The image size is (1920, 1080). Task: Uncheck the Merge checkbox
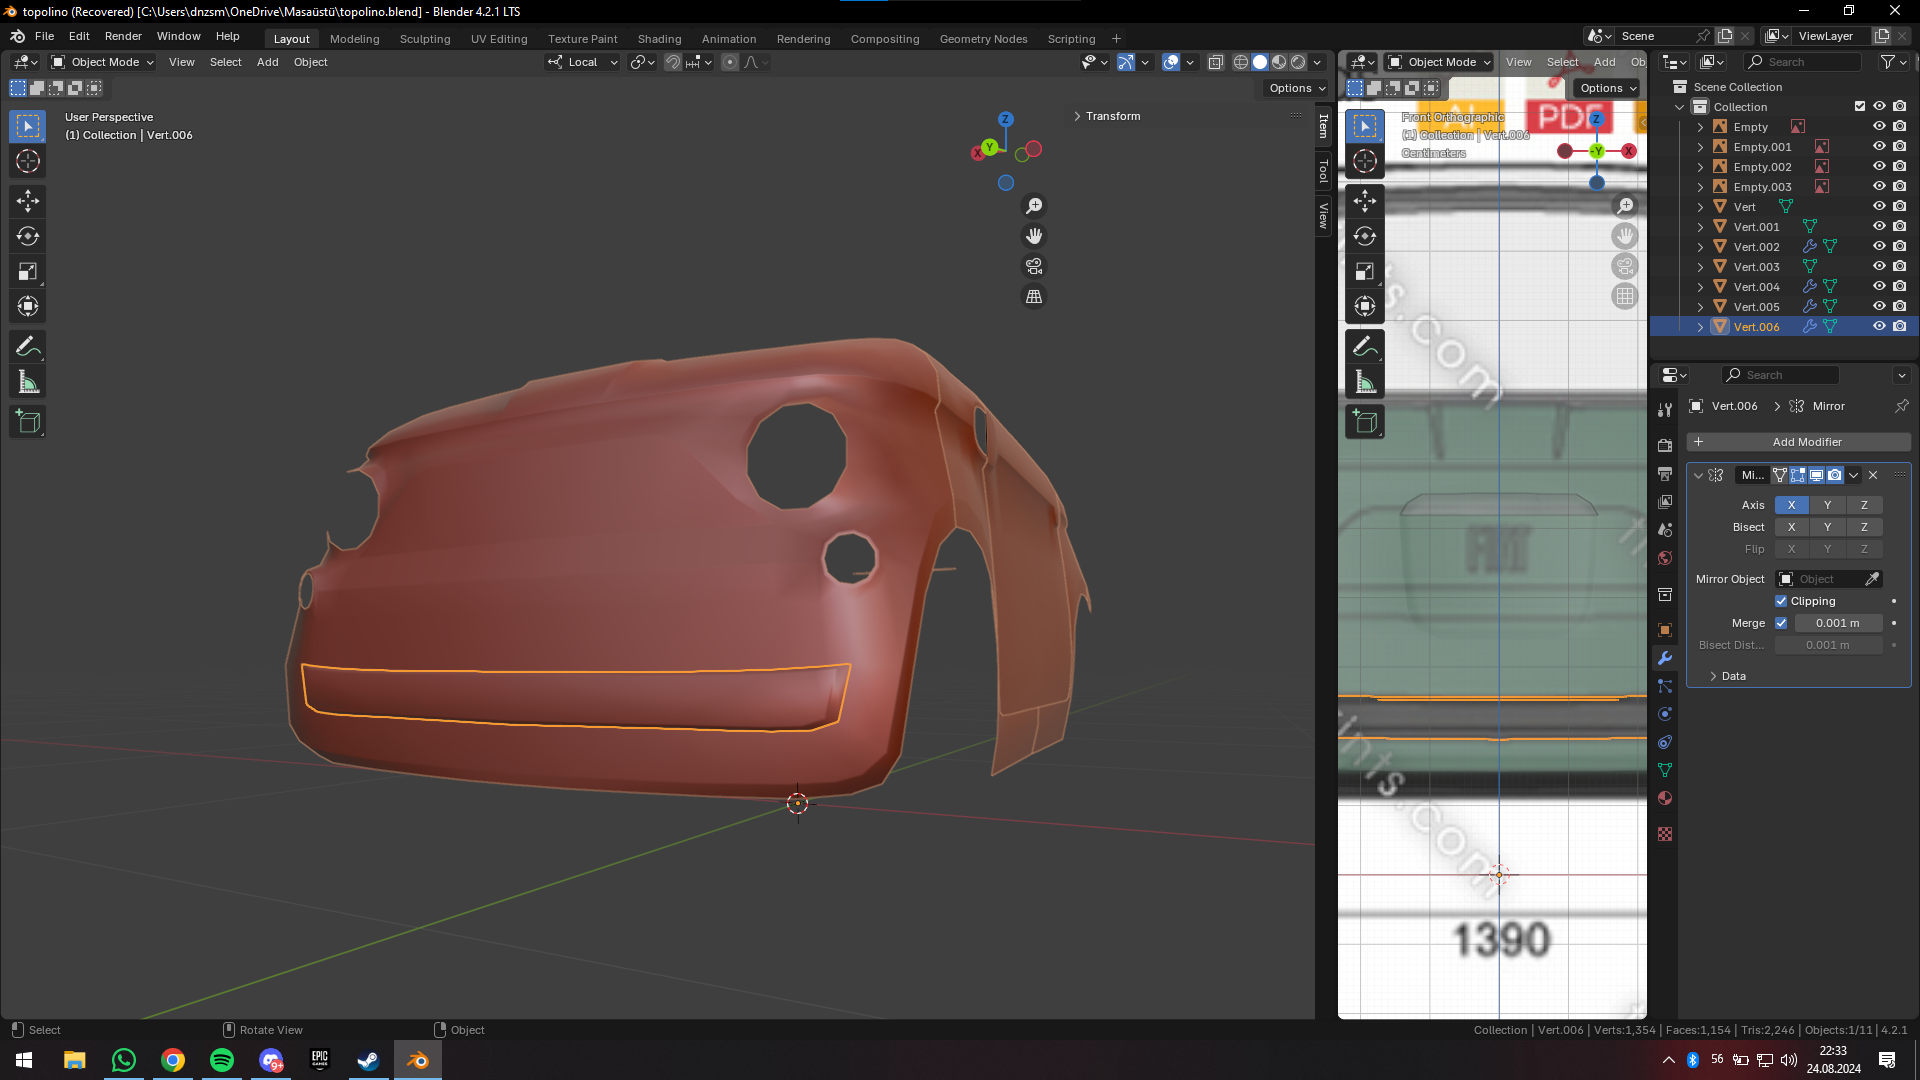pyautogui.click(x=1781, y=623)
